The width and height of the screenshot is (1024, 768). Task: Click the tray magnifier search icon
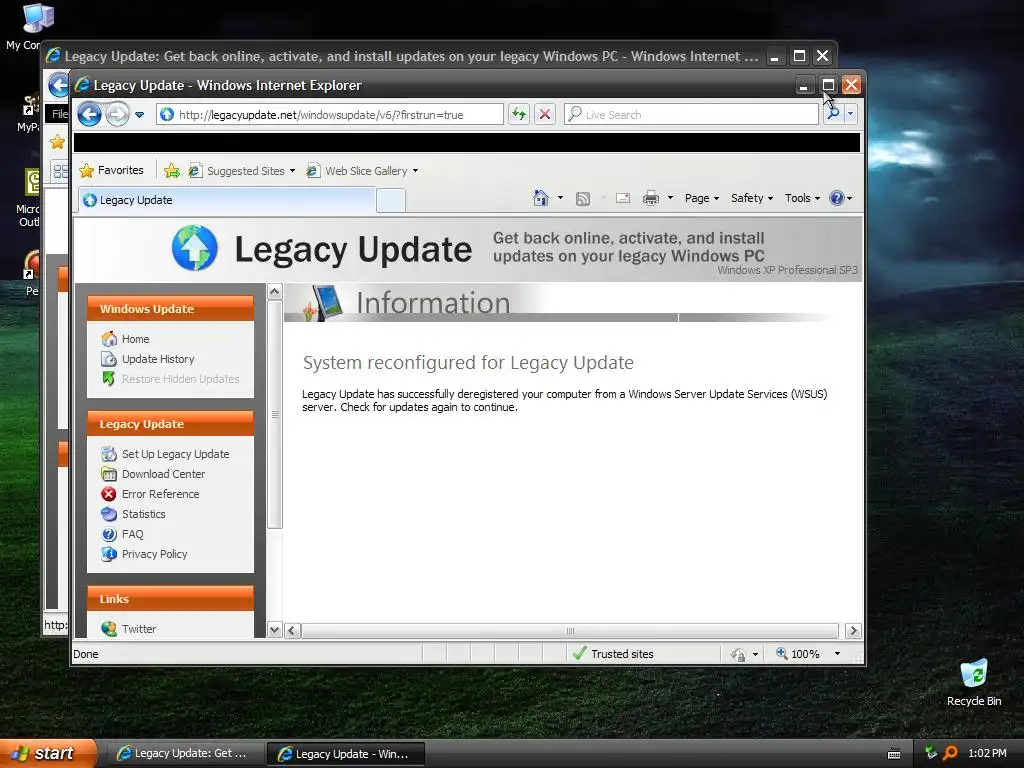tap(950, 753)
